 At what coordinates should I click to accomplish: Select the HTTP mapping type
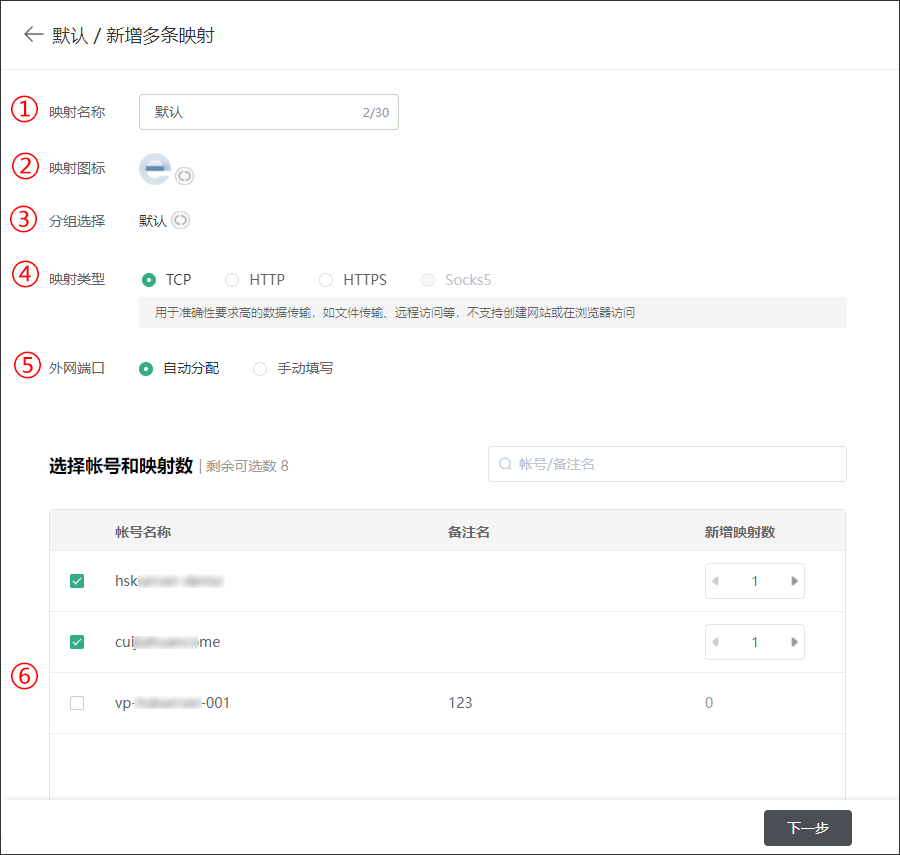(x=232, y=280)
